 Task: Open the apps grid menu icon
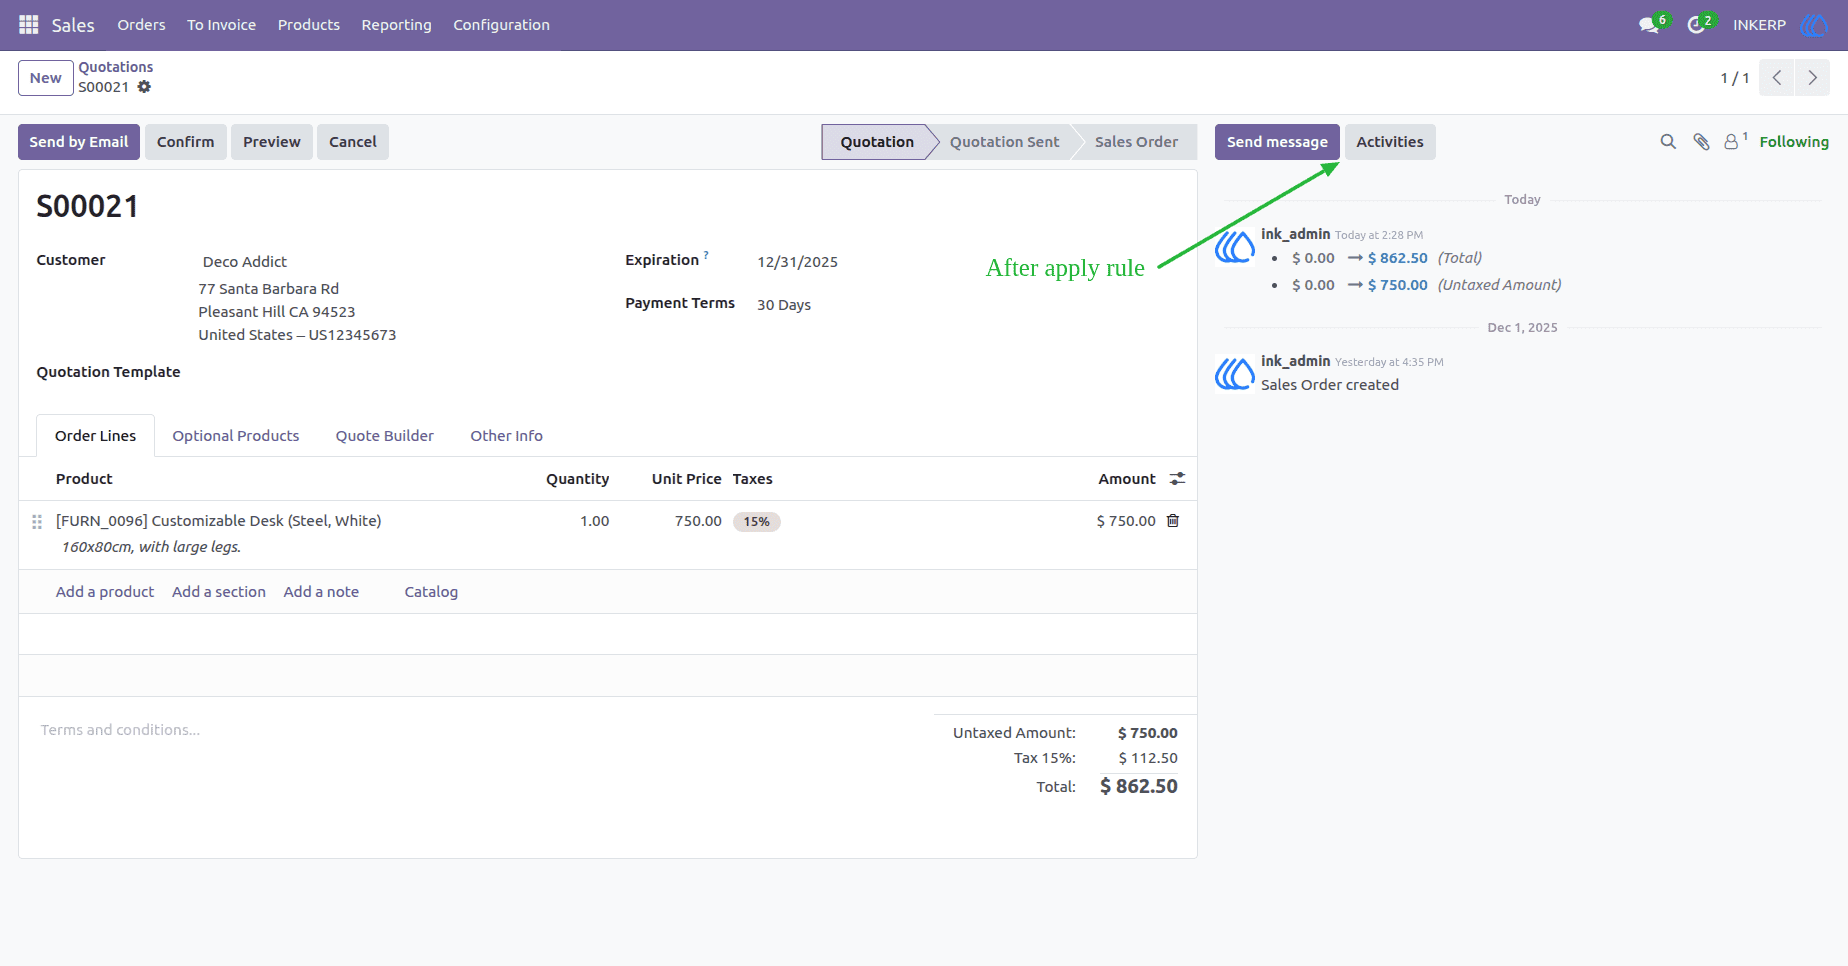tap(29, 25)
